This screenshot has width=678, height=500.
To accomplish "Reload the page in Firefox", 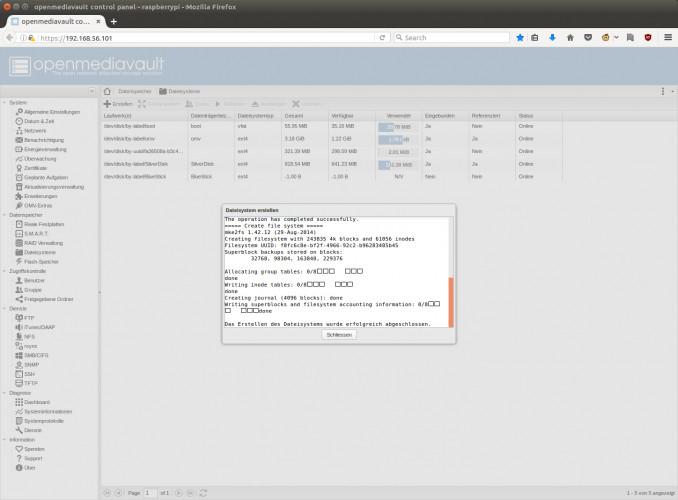I will click(x=382, y=38).
